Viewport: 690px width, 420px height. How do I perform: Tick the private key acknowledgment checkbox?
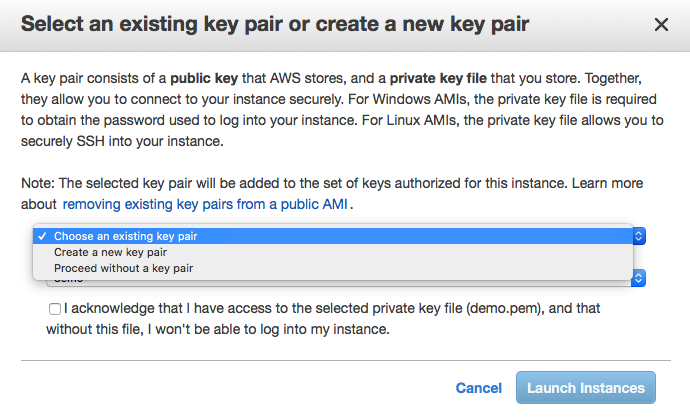pos(54,310)
